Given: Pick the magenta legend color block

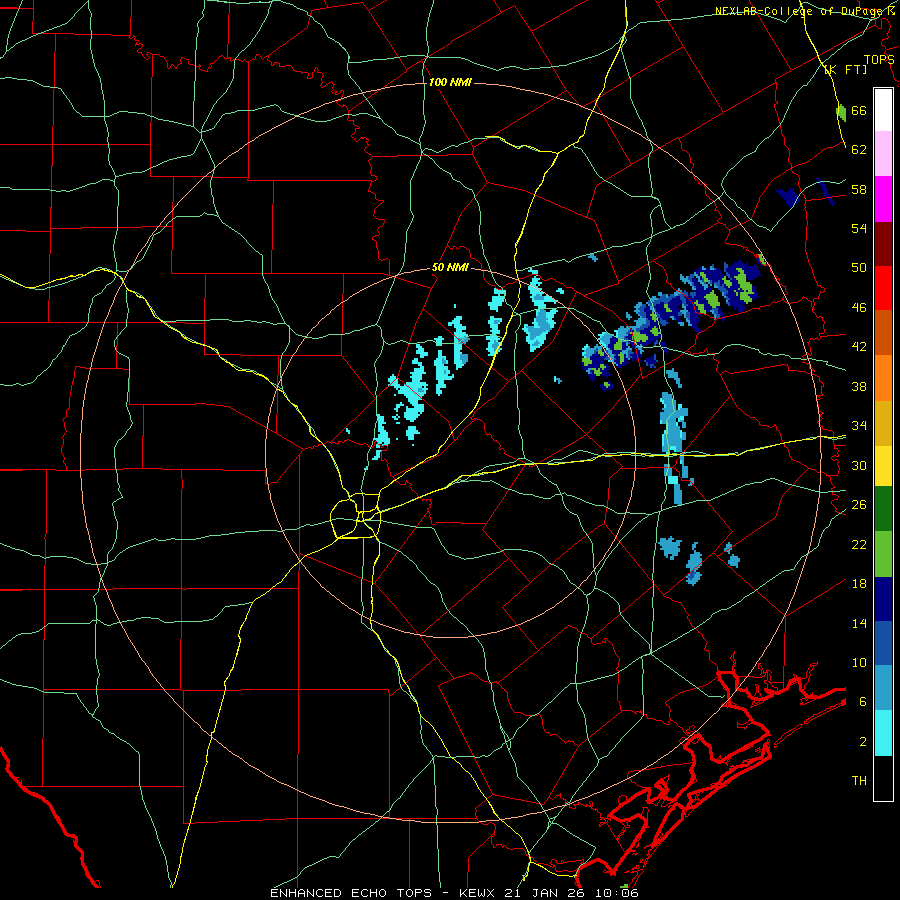Looking at the screenshot, I should (883, 199).
